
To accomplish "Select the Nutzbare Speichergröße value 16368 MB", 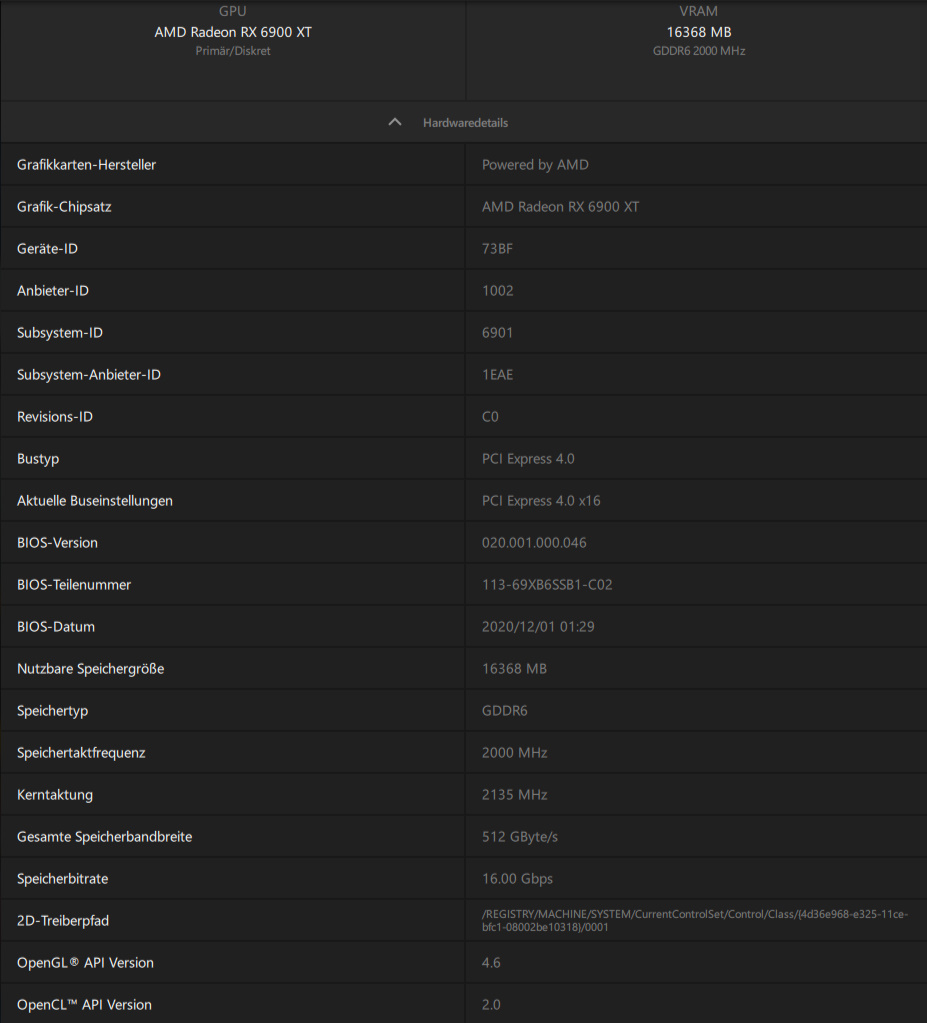I will (514, 669).
